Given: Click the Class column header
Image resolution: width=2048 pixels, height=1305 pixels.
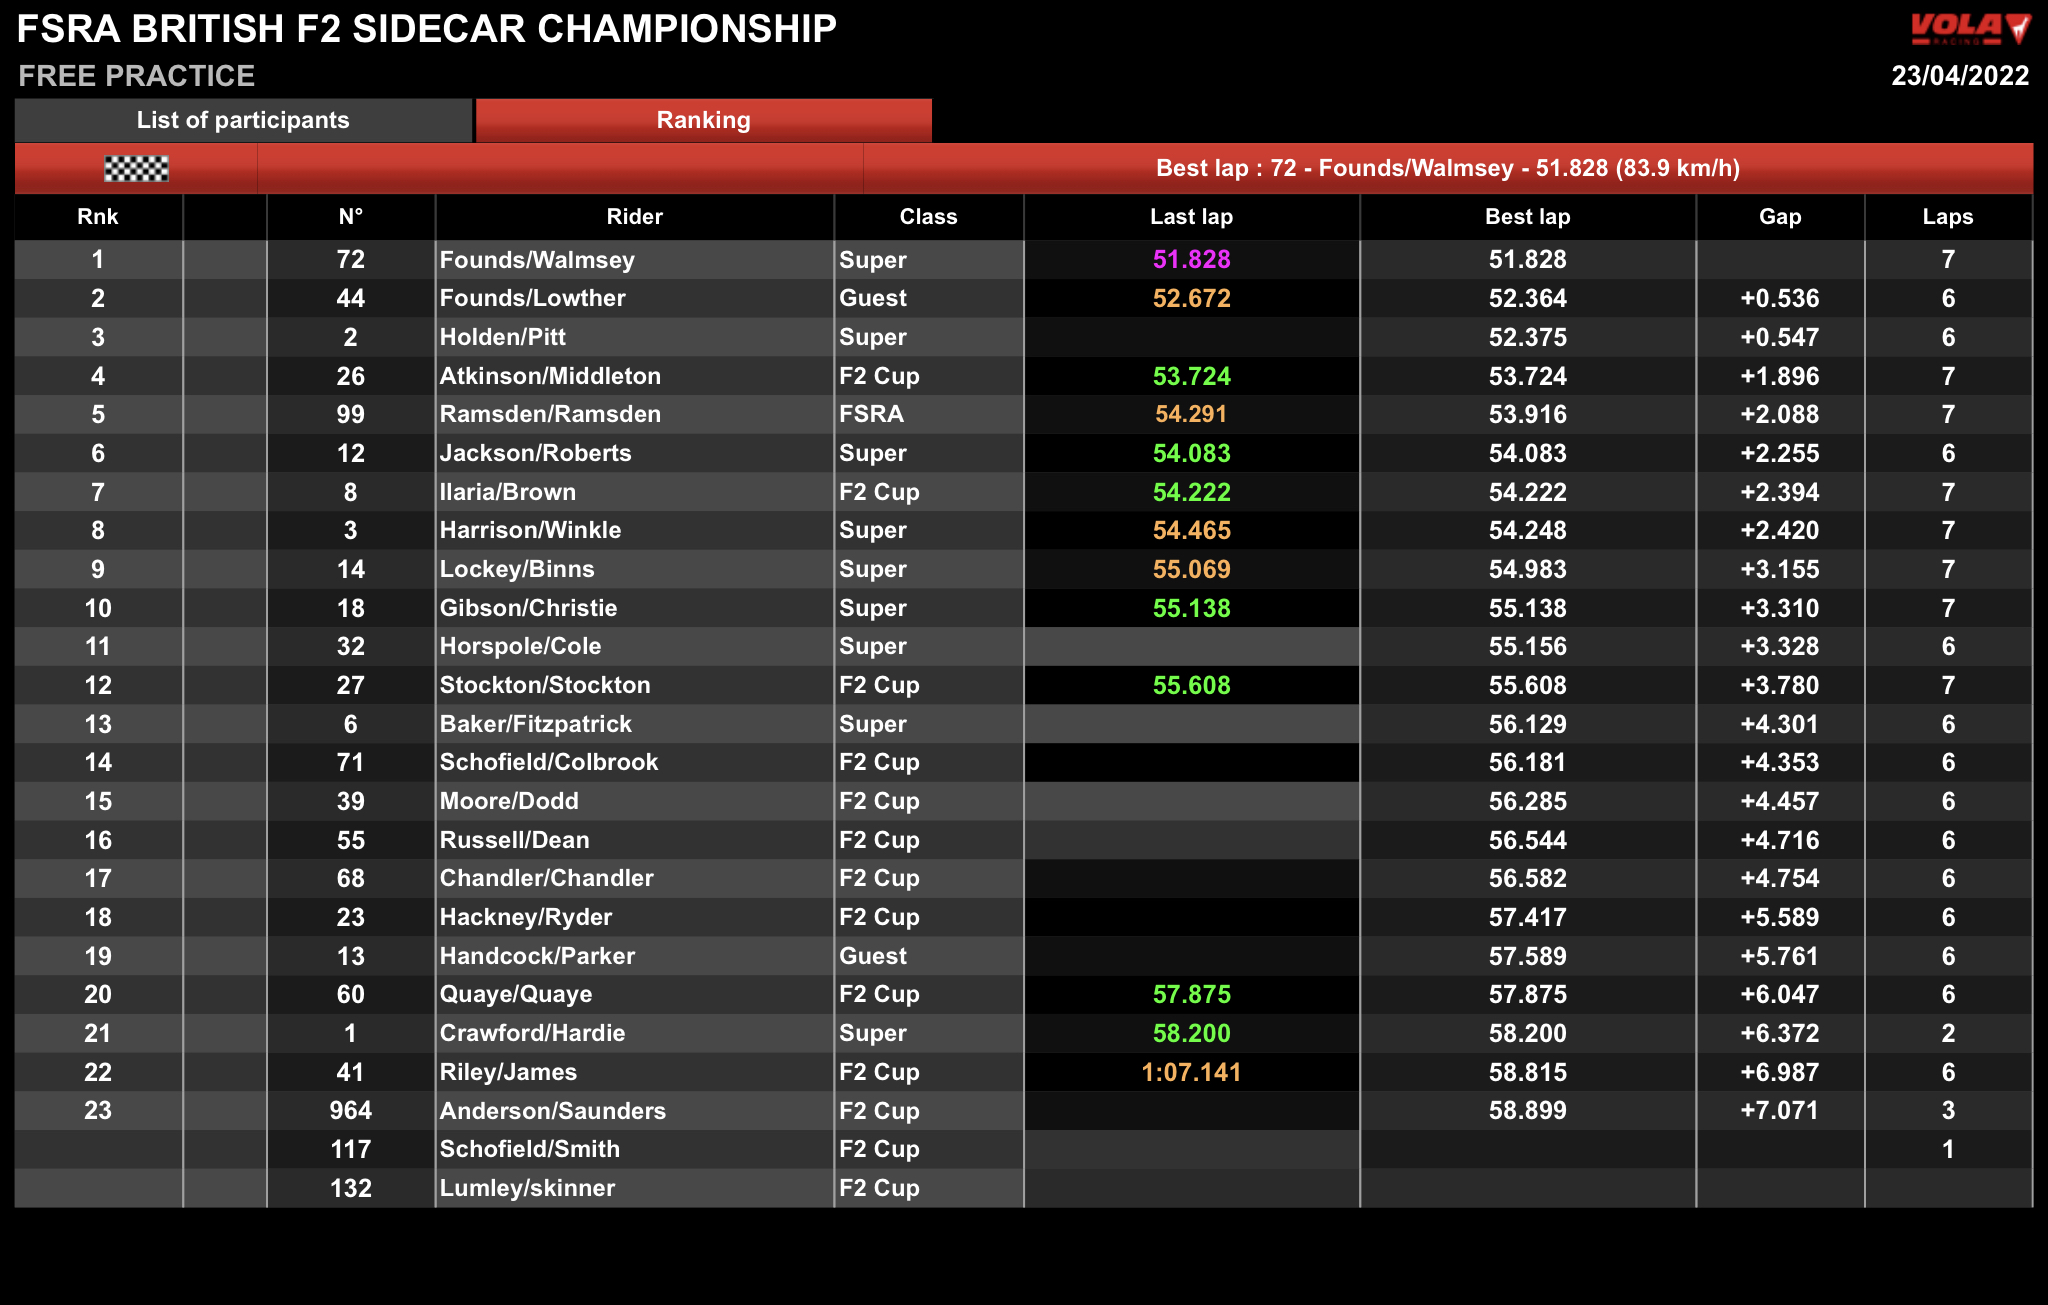Looking at the screenshot, I should click(x=928, y=217).
